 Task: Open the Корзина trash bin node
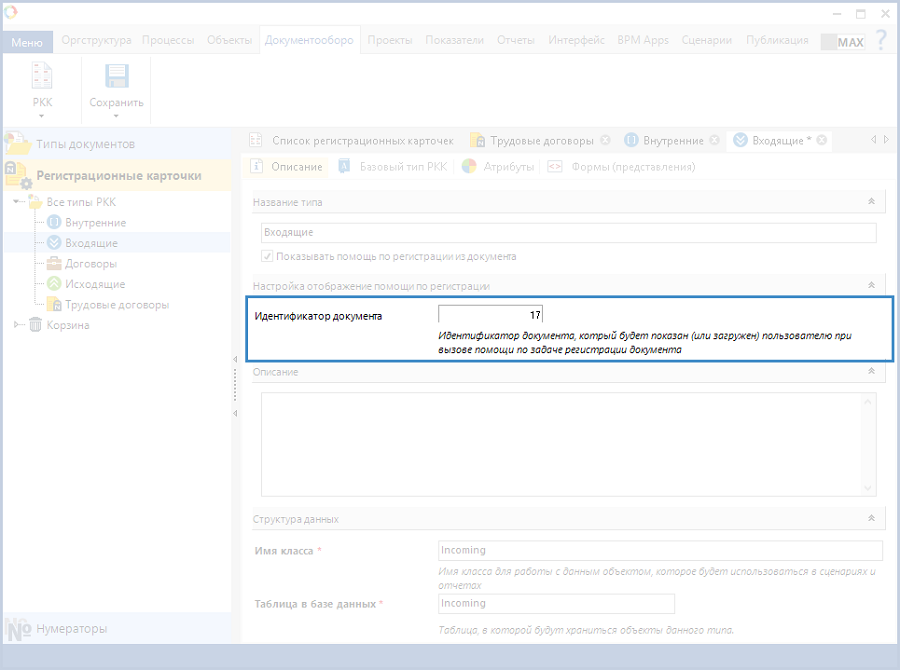point(67,325)
